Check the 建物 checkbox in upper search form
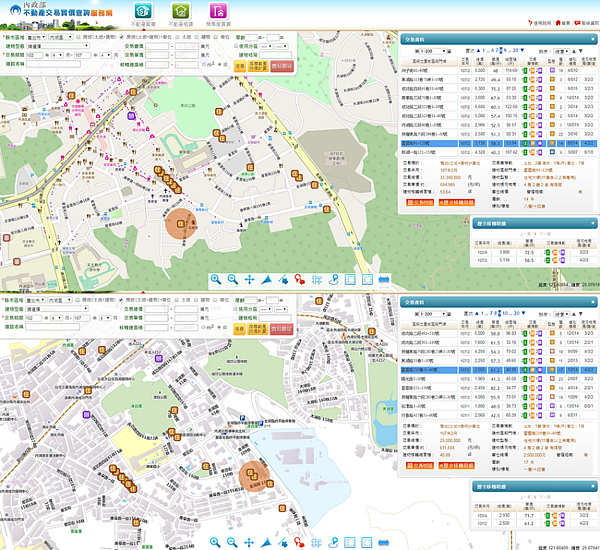The image size is (600, 550). pos(196,37)
